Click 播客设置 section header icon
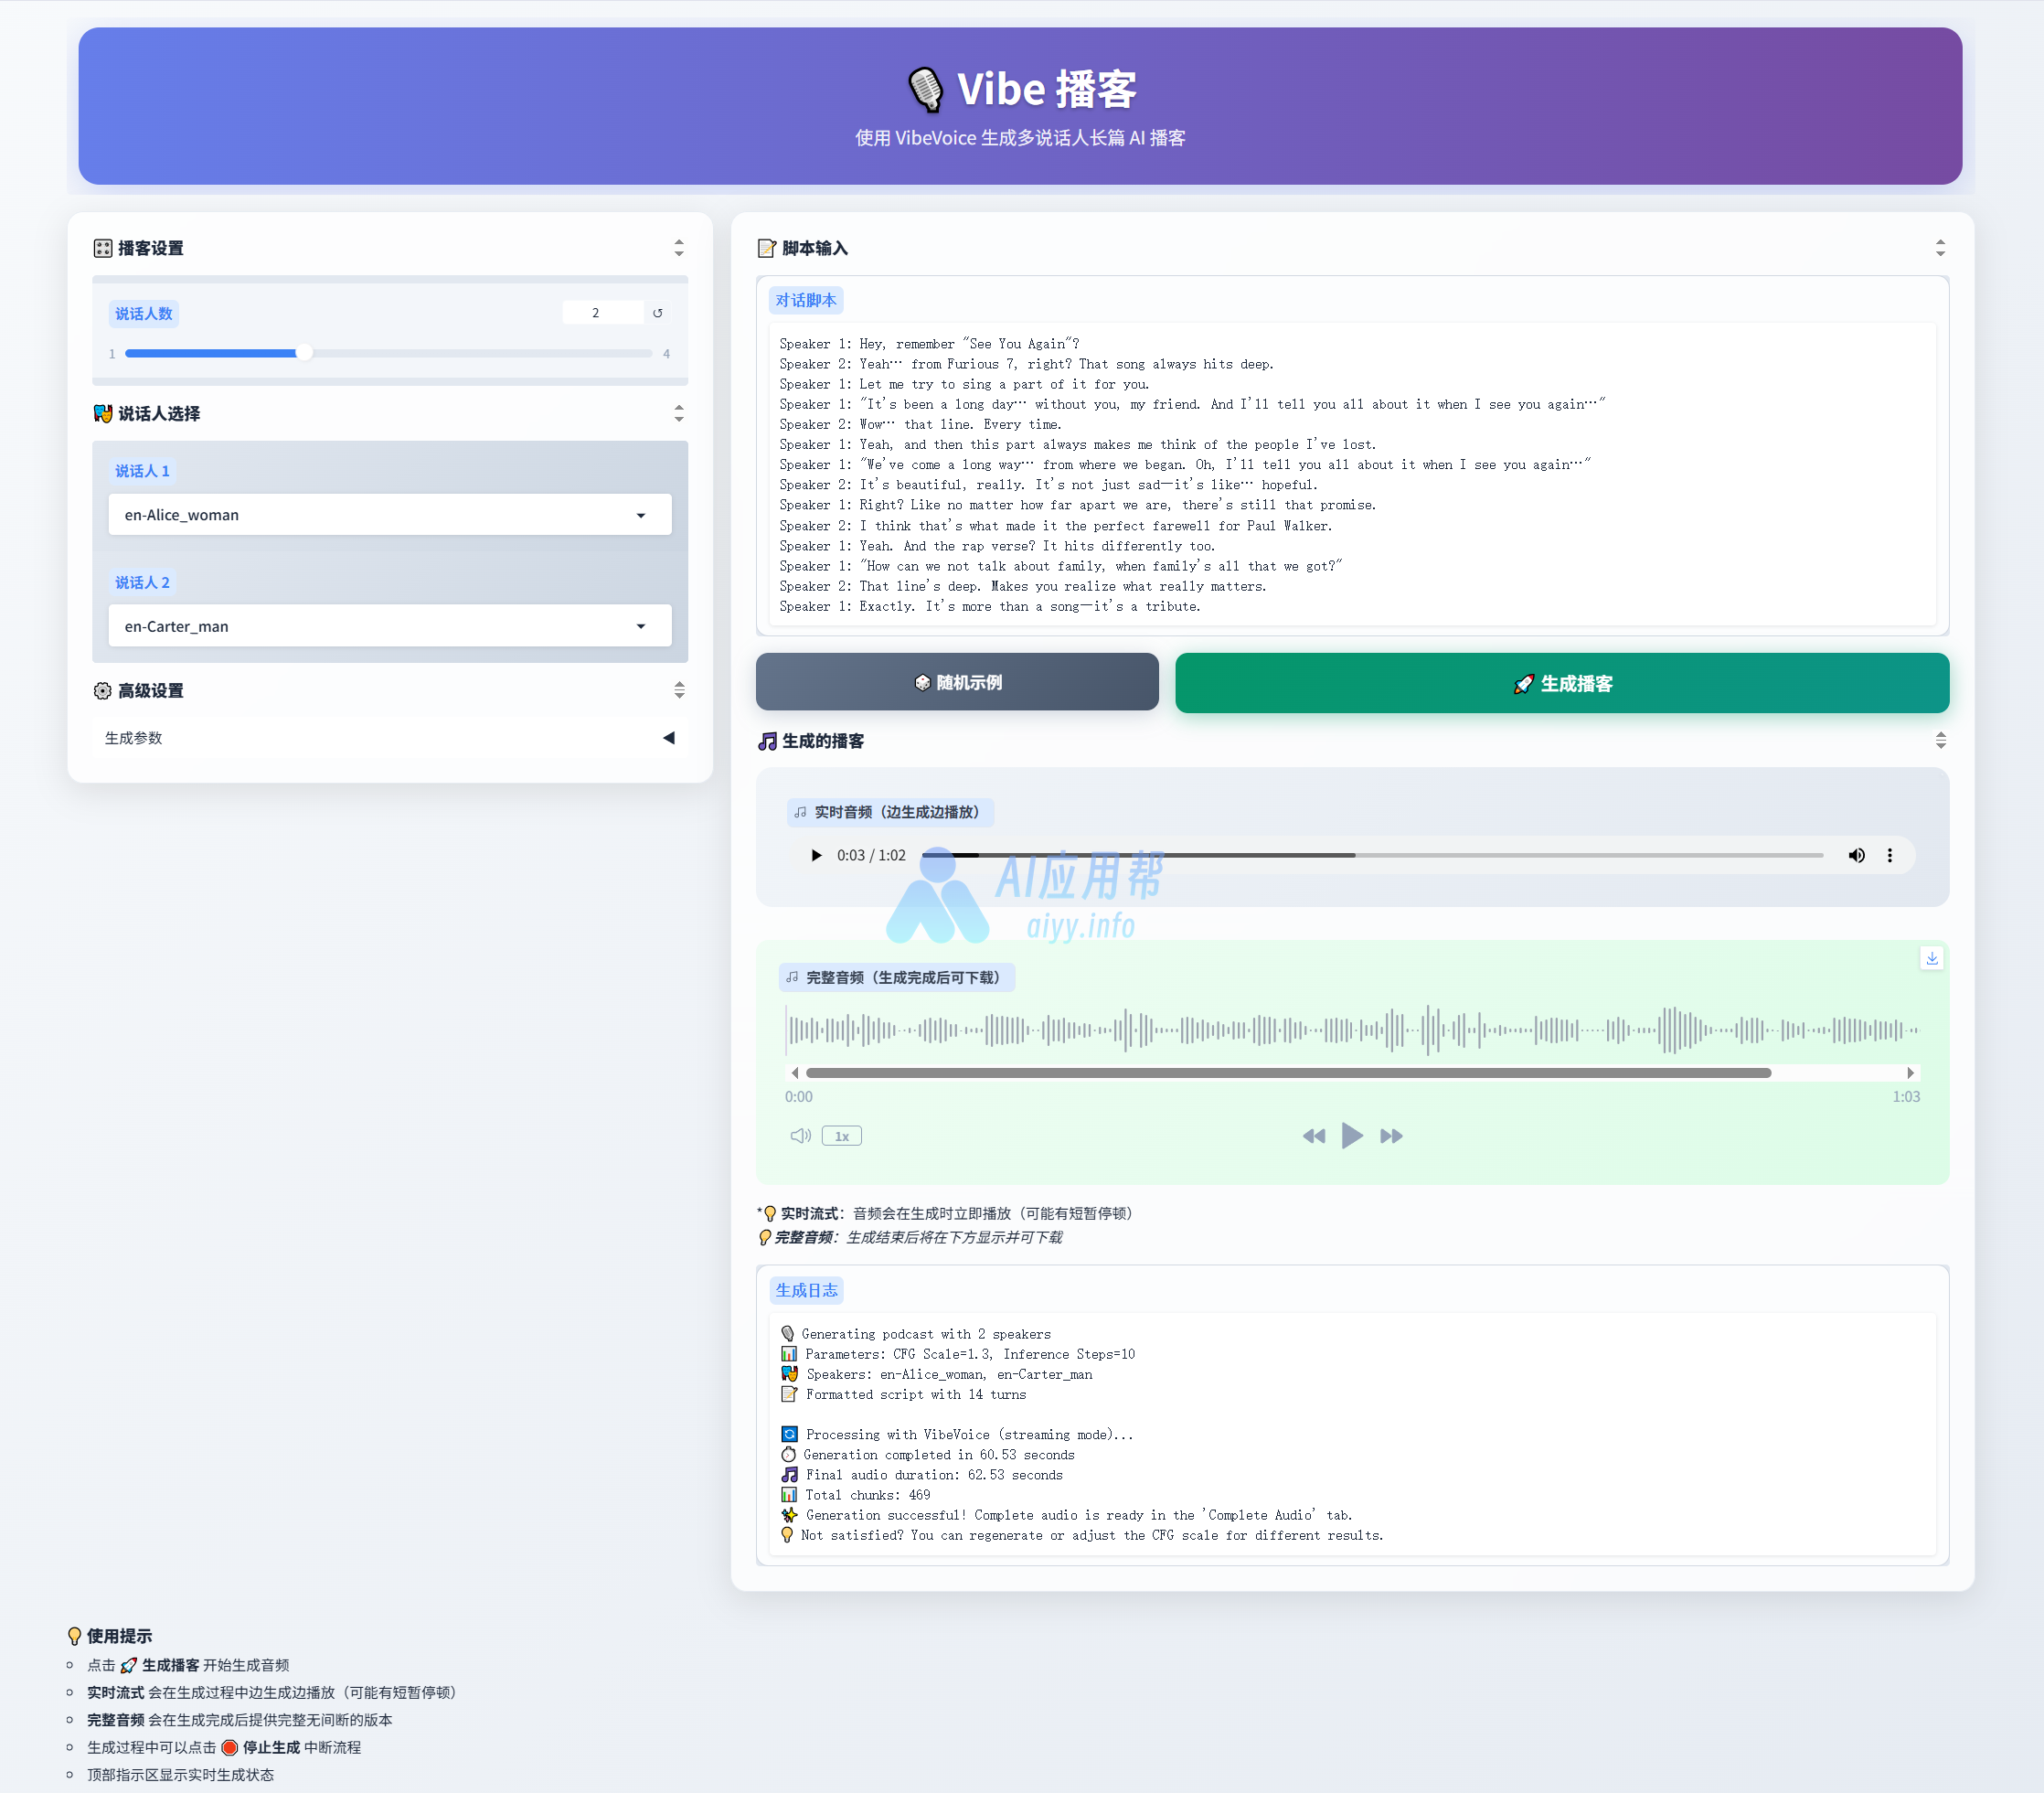This screenshot has height=1793, width=2044. pos(102,248)
